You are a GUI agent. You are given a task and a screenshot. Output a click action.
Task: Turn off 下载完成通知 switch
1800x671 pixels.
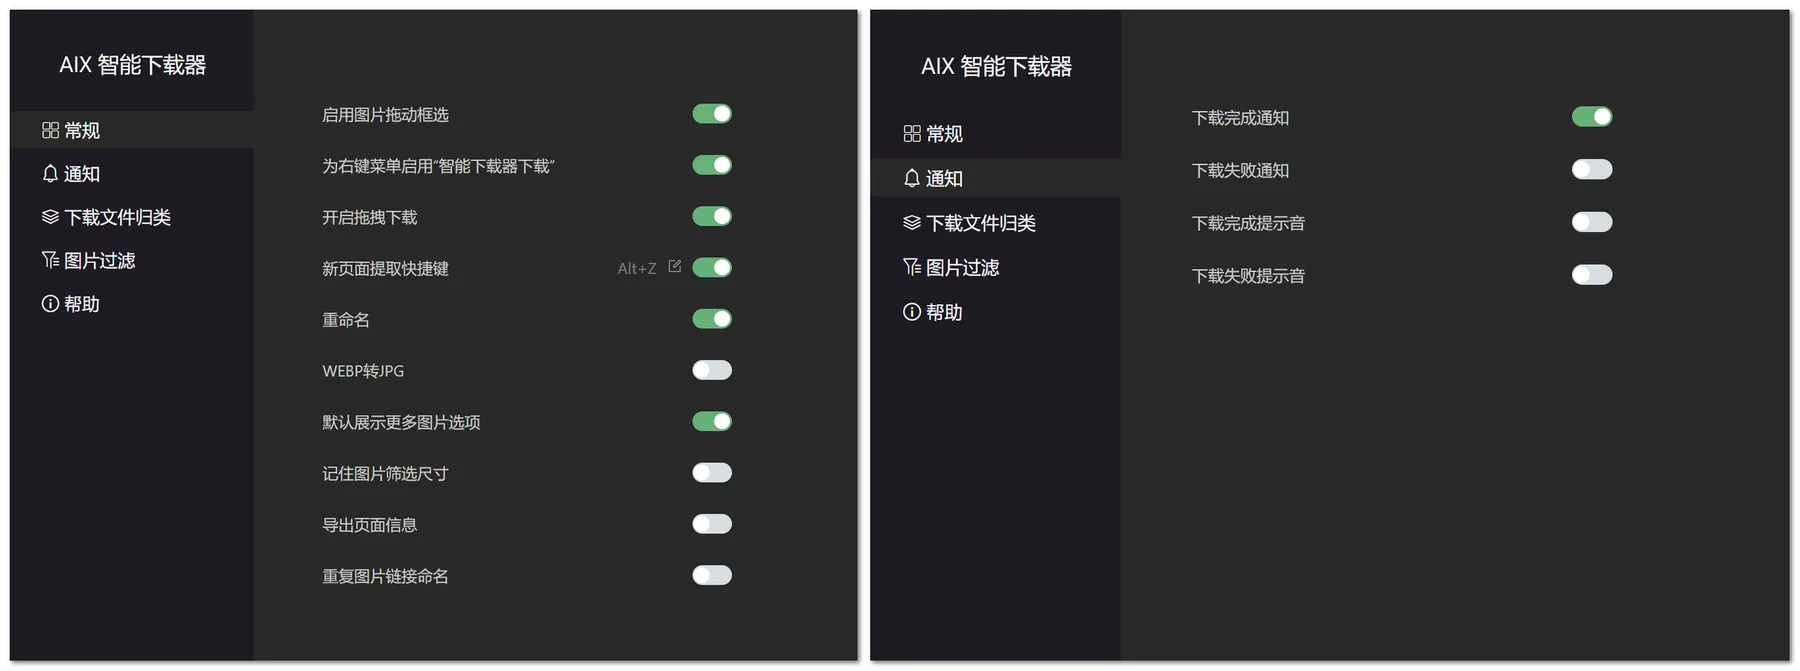pyautogui.click(x=1592, y=117)
